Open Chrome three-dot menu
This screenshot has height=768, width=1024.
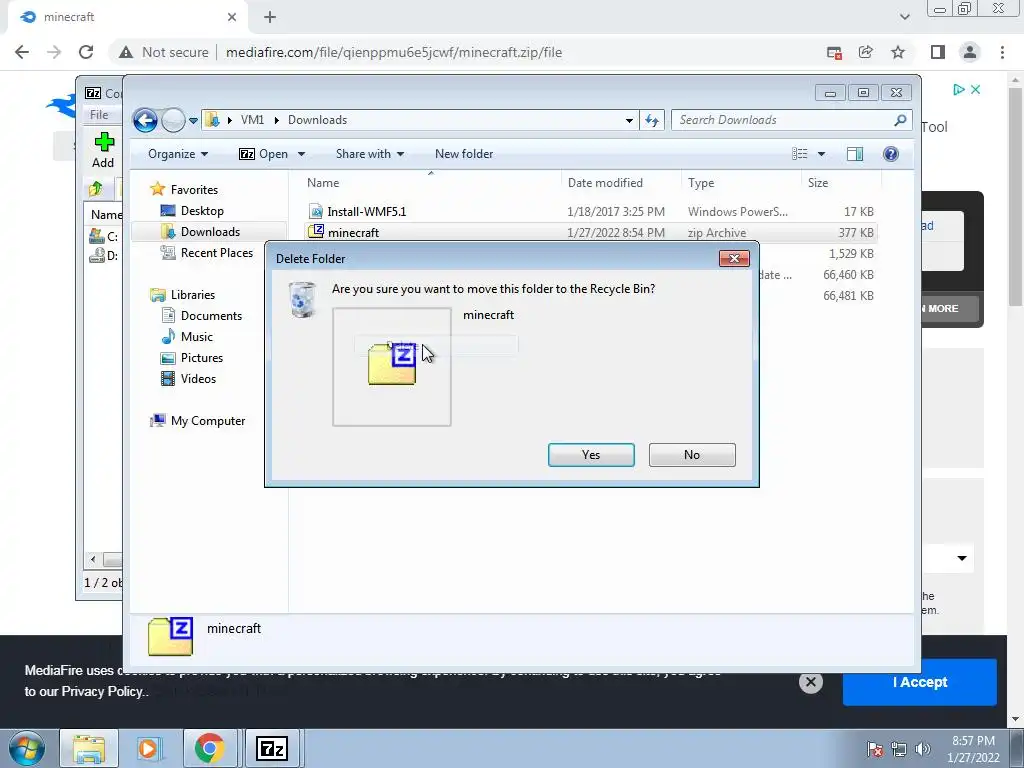click(x=1002, y=52)
